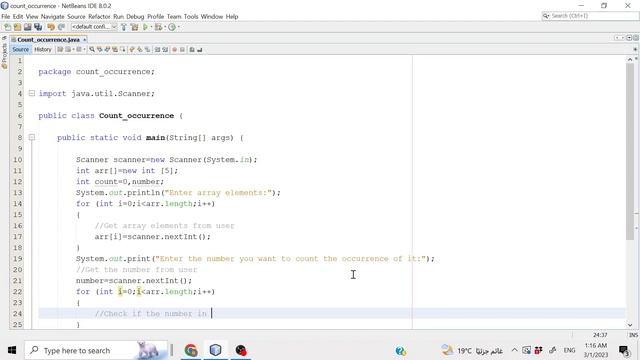Viewport: 640px width, 360px height.
Task: Open Back history dropdown arrow
Action: click(73, 49)
